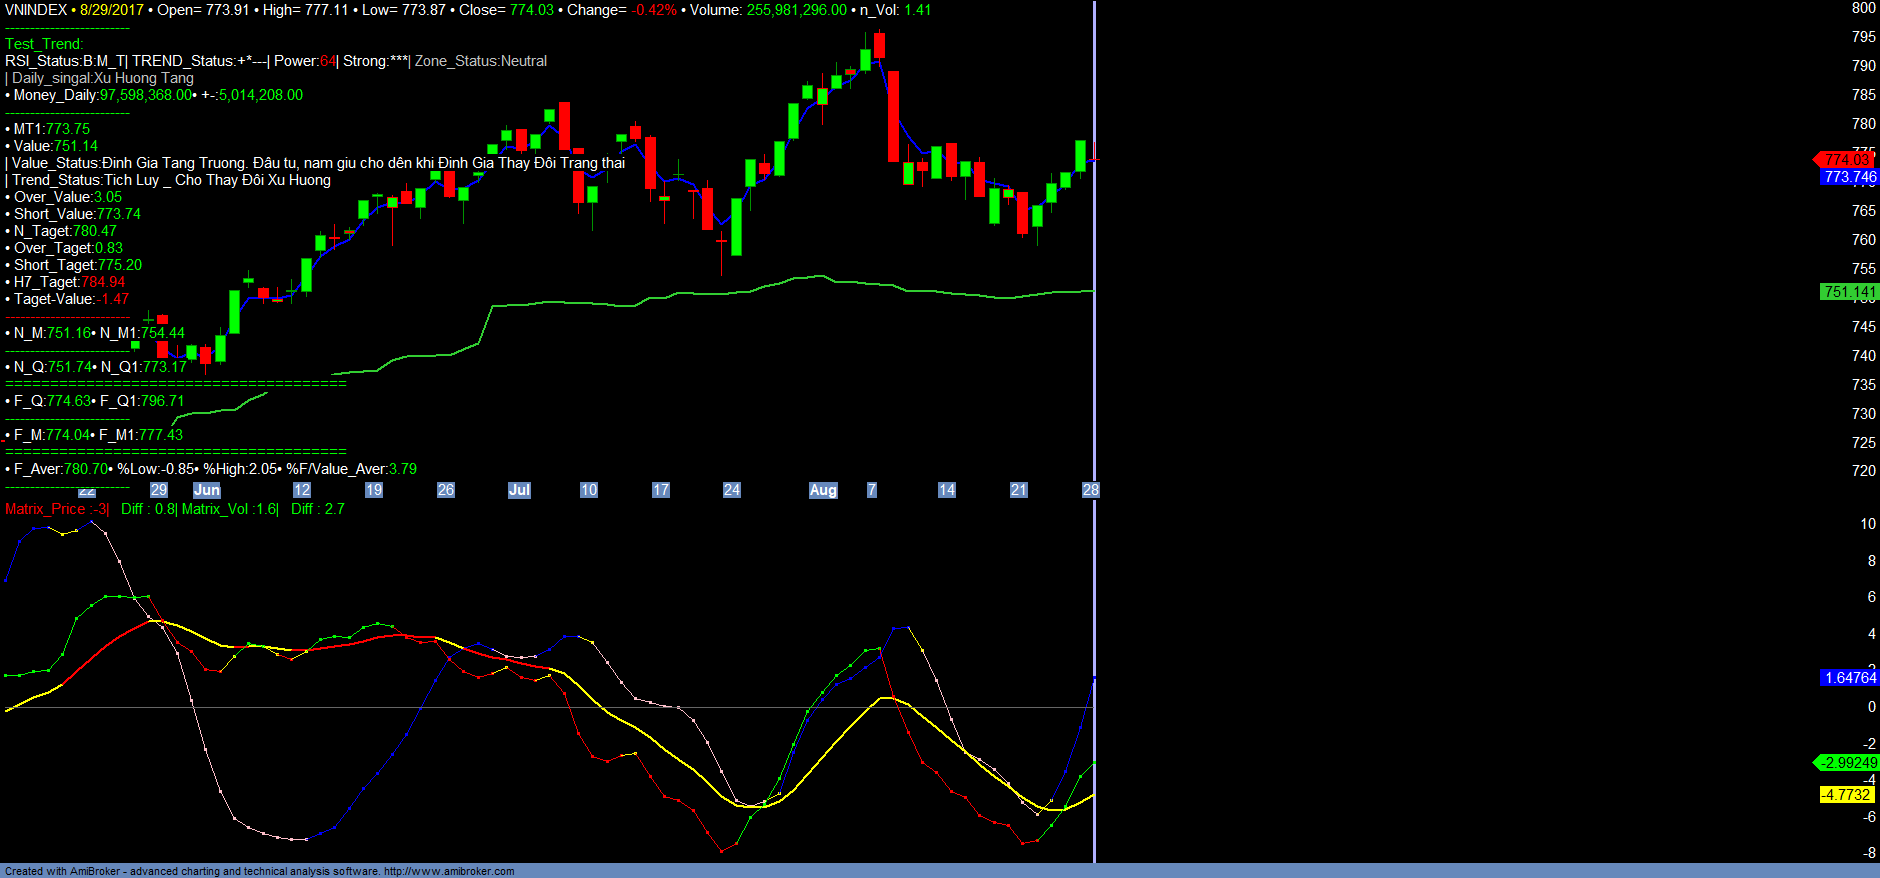Select date marker 29 on the time axis

(159, 490)
